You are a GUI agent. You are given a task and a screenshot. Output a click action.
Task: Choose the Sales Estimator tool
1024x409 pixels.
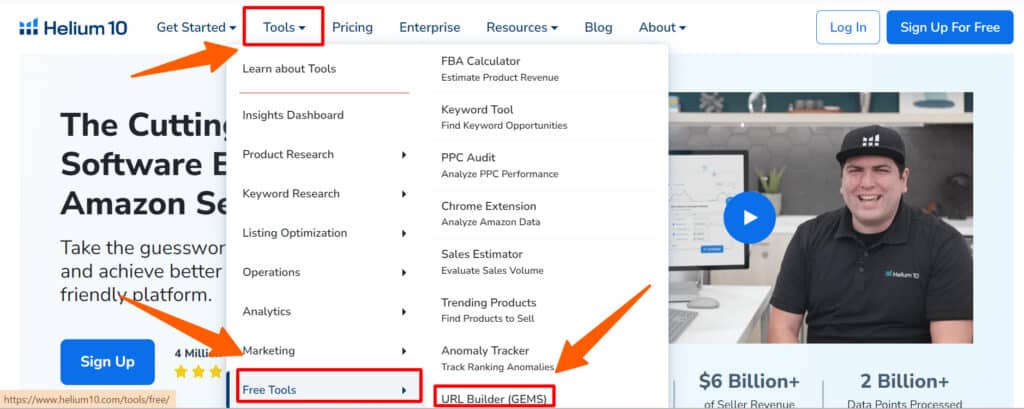pyautogui.click(x=492, y=261)
